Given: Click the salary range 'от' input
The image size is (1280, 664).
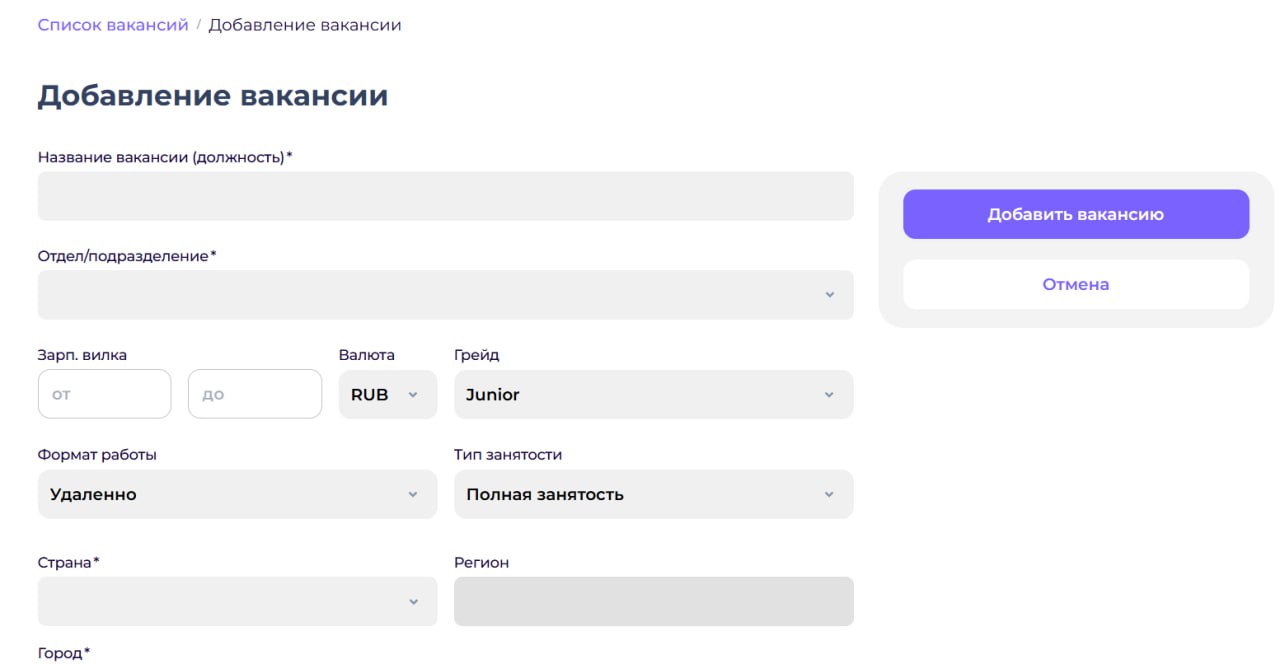Looking at the screenshot, I should pyautogui.click(x=104, y=394).
